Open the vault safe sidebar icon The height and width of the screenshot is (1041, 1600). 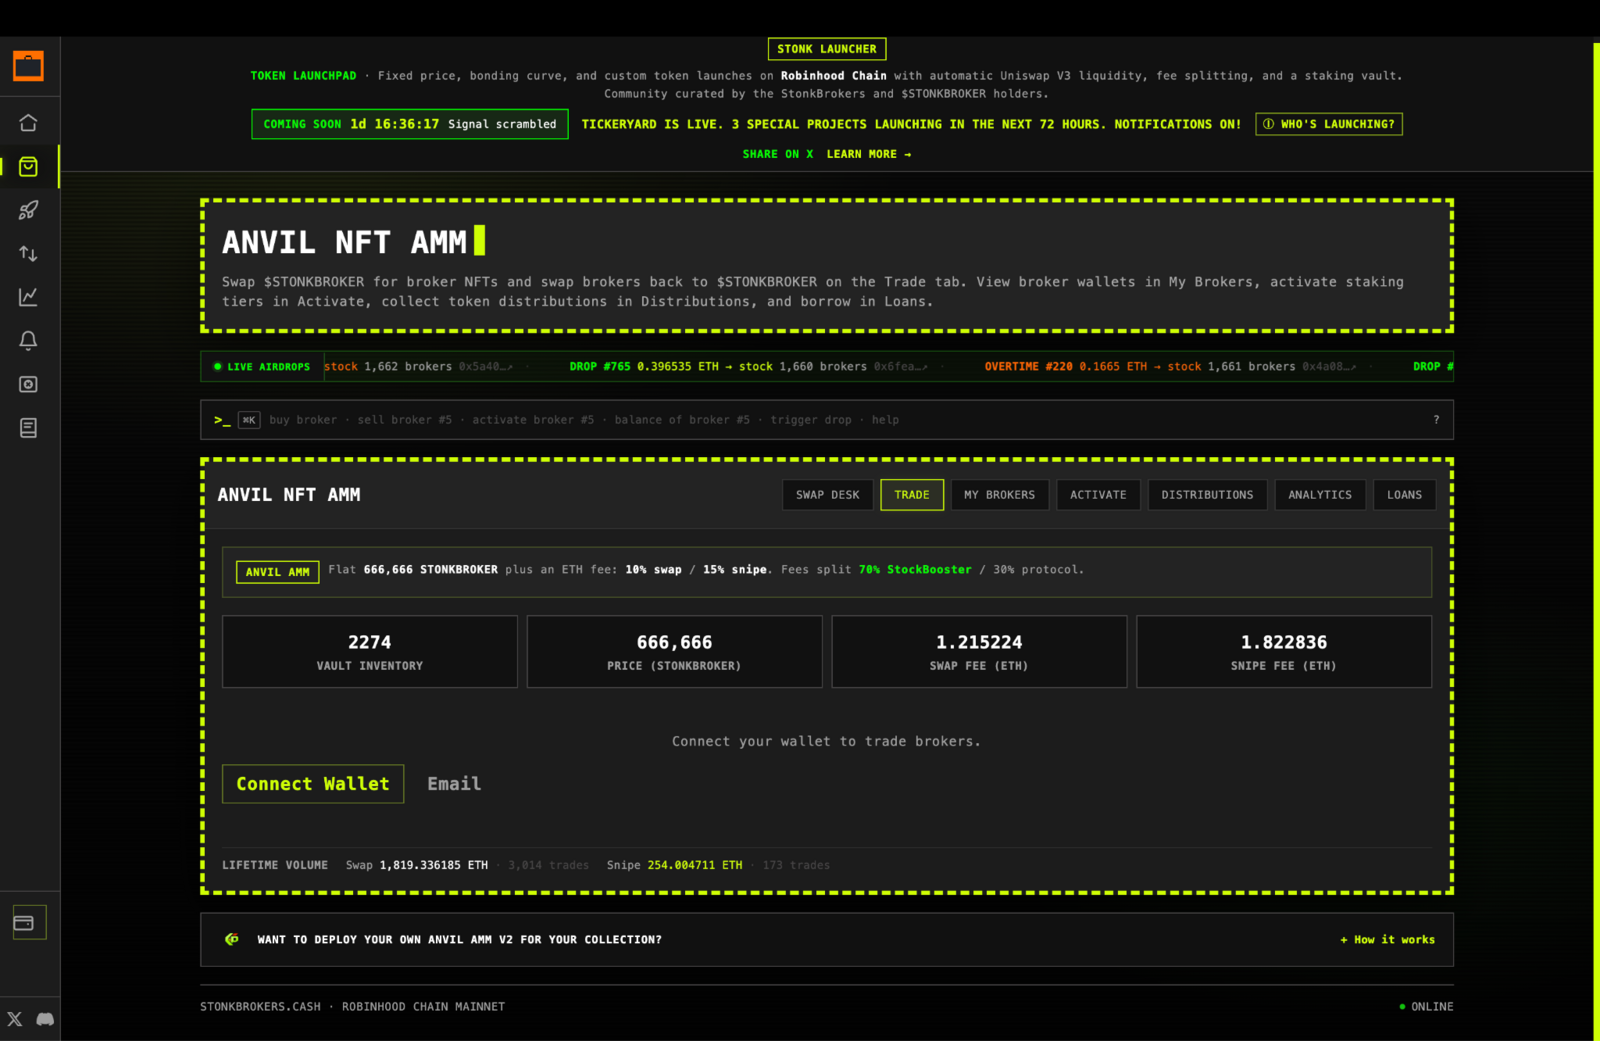pyautogui.click(x=28, y=384)
